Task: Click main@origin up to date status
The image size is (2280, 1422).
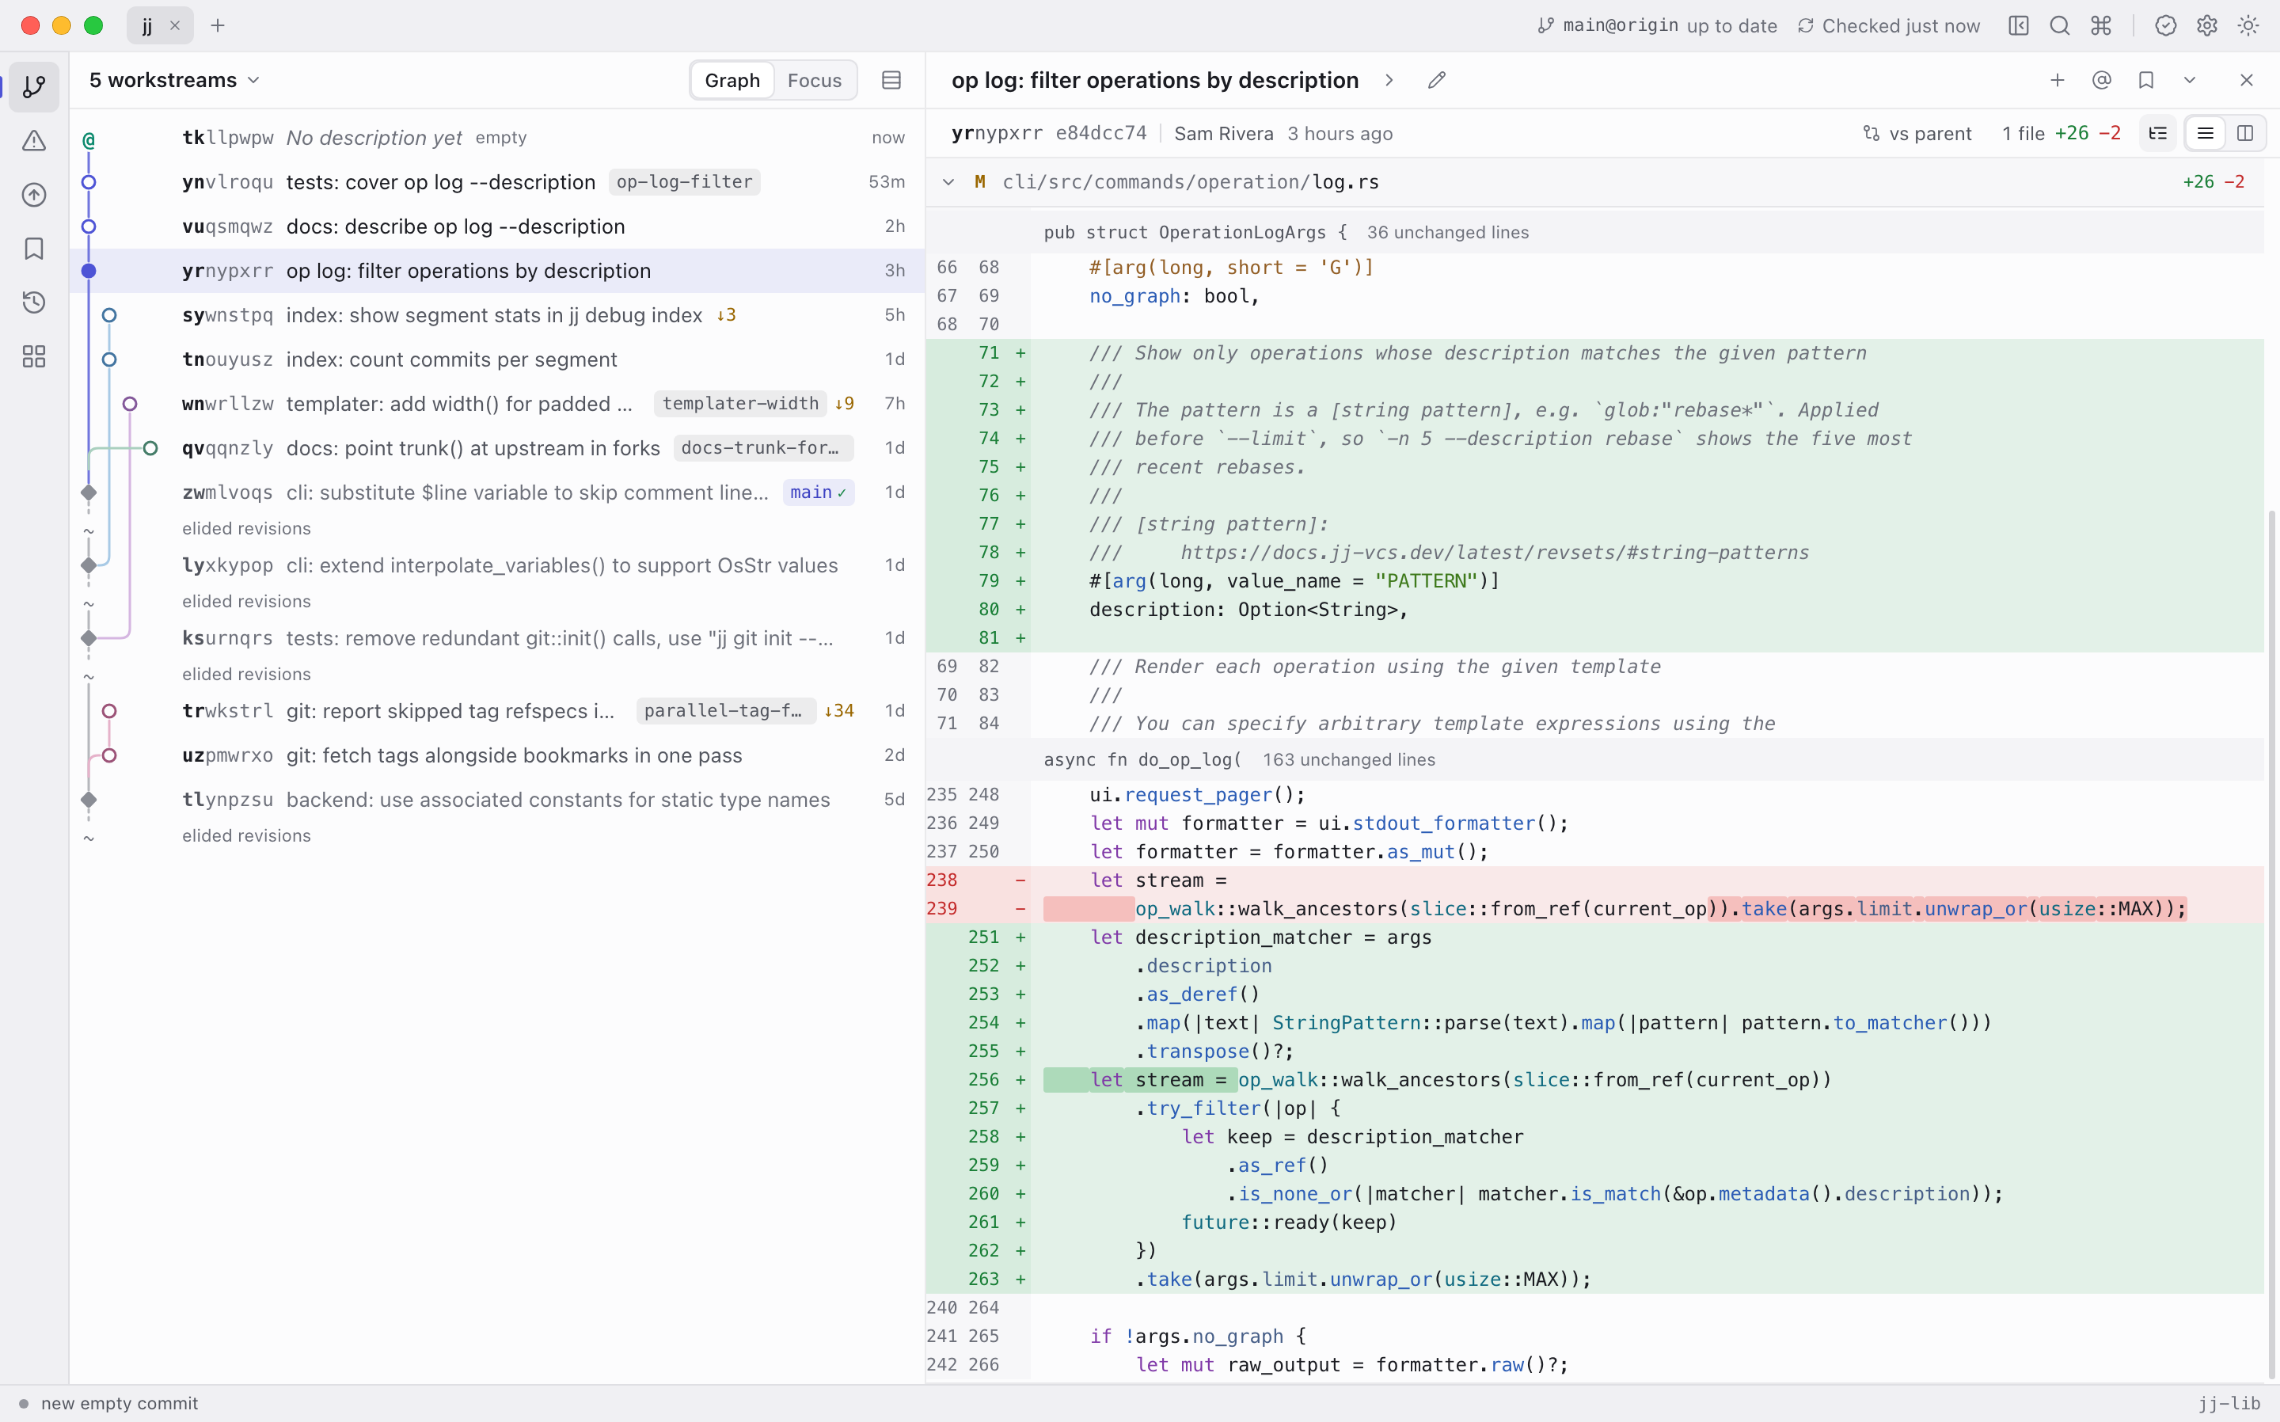Action: pyautogui.click(x=1657, y=26)
